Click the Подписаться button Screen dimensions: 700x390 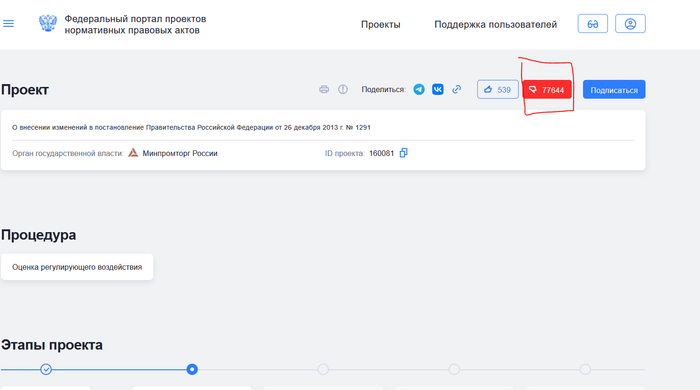(x=614, y=90)
